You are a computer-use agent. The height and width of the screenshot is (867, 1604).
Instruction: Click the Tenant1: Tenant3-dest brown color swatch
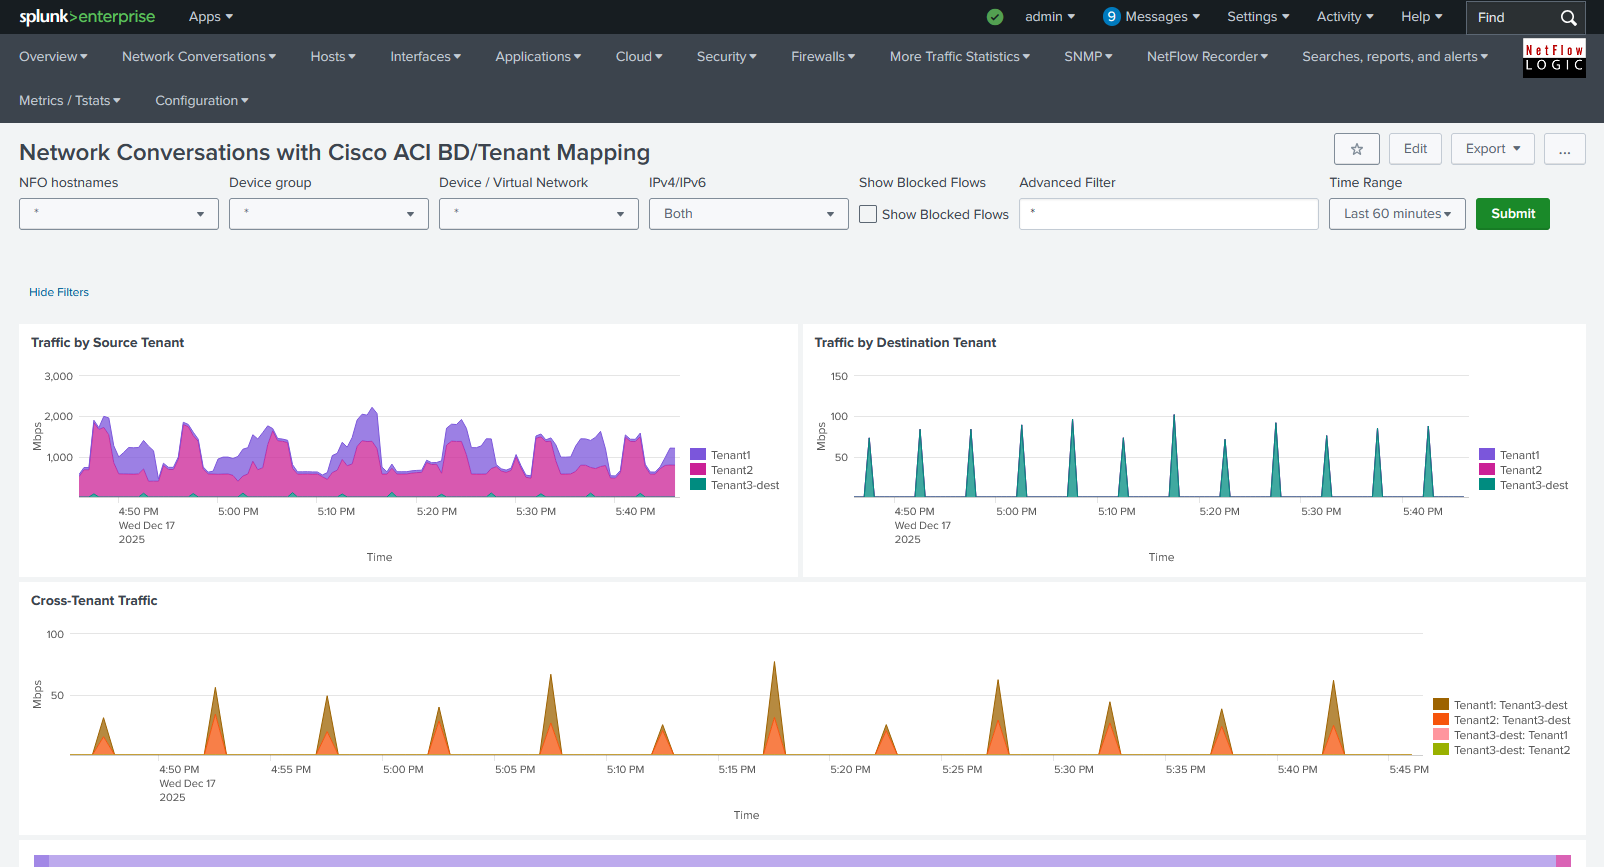coord(1441,705)
